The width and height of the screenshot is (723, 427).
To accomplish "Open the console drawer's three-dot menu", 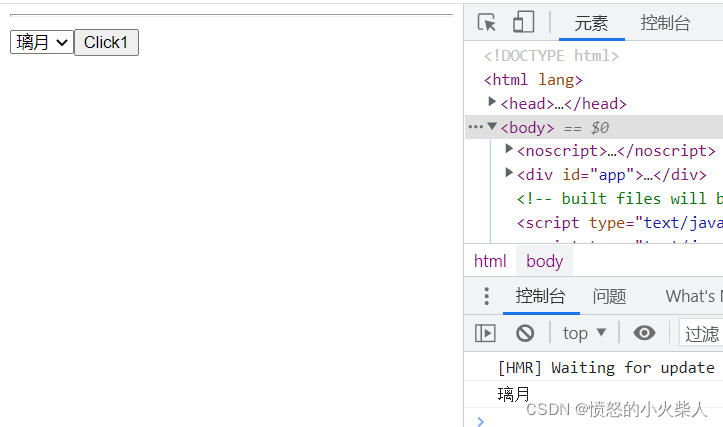I will [x=486, y=296].
